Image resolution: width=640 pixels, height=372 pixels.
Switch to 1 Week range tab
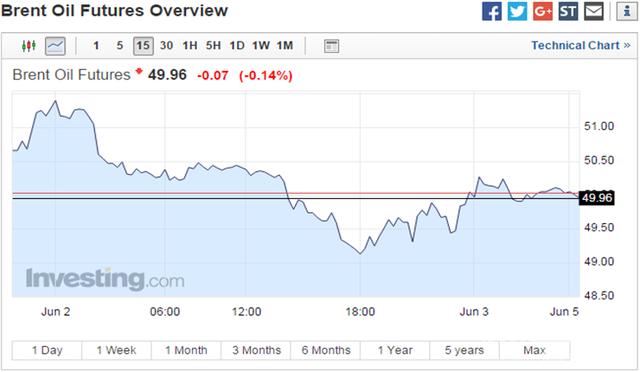coord(116,350)
